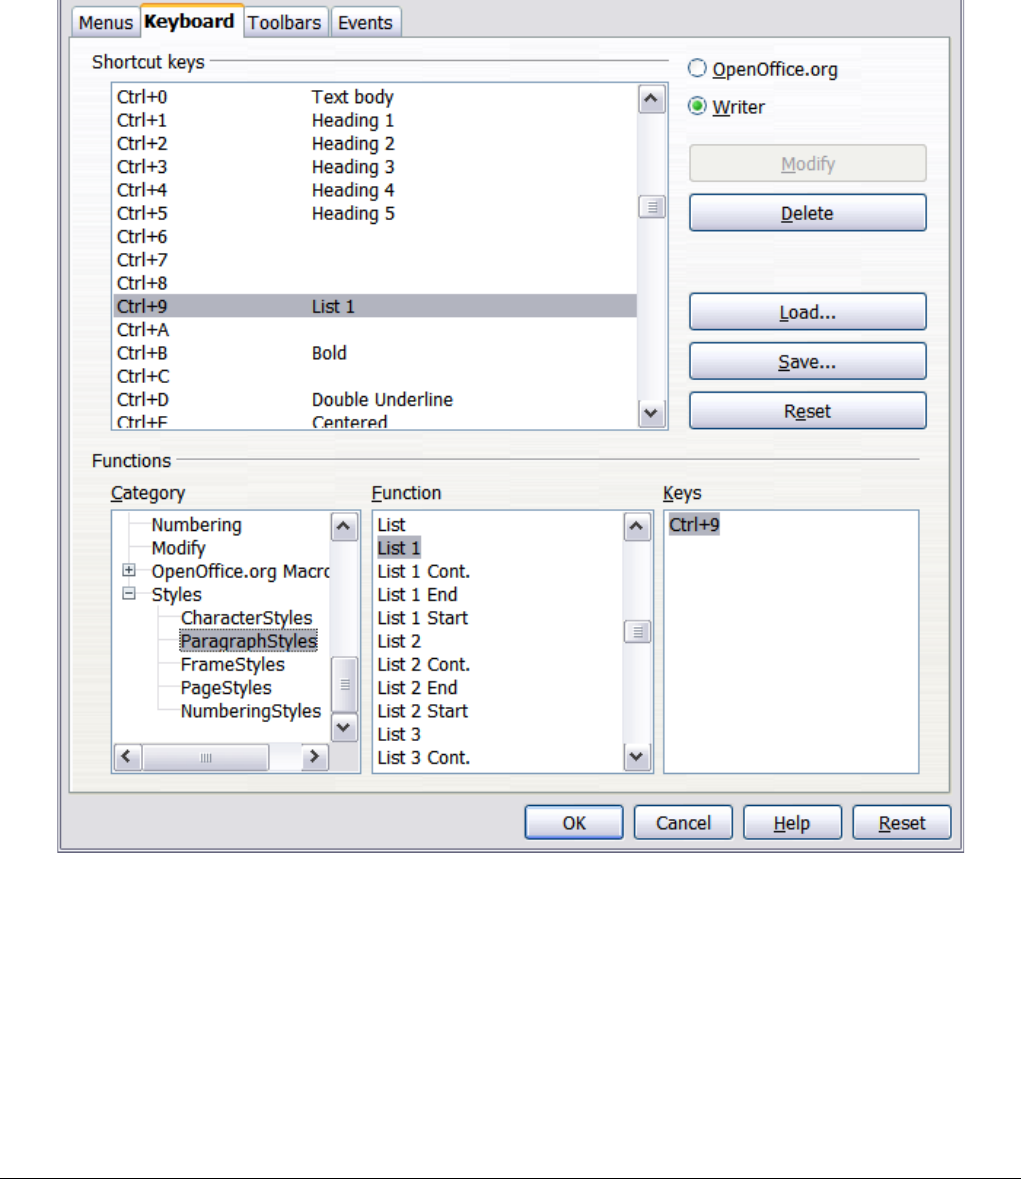Image resolution: width=1021 pixels, height=1179 pixels.
Task: Click scroll-down arrow of Function list
Action: [x=637, y=756]
